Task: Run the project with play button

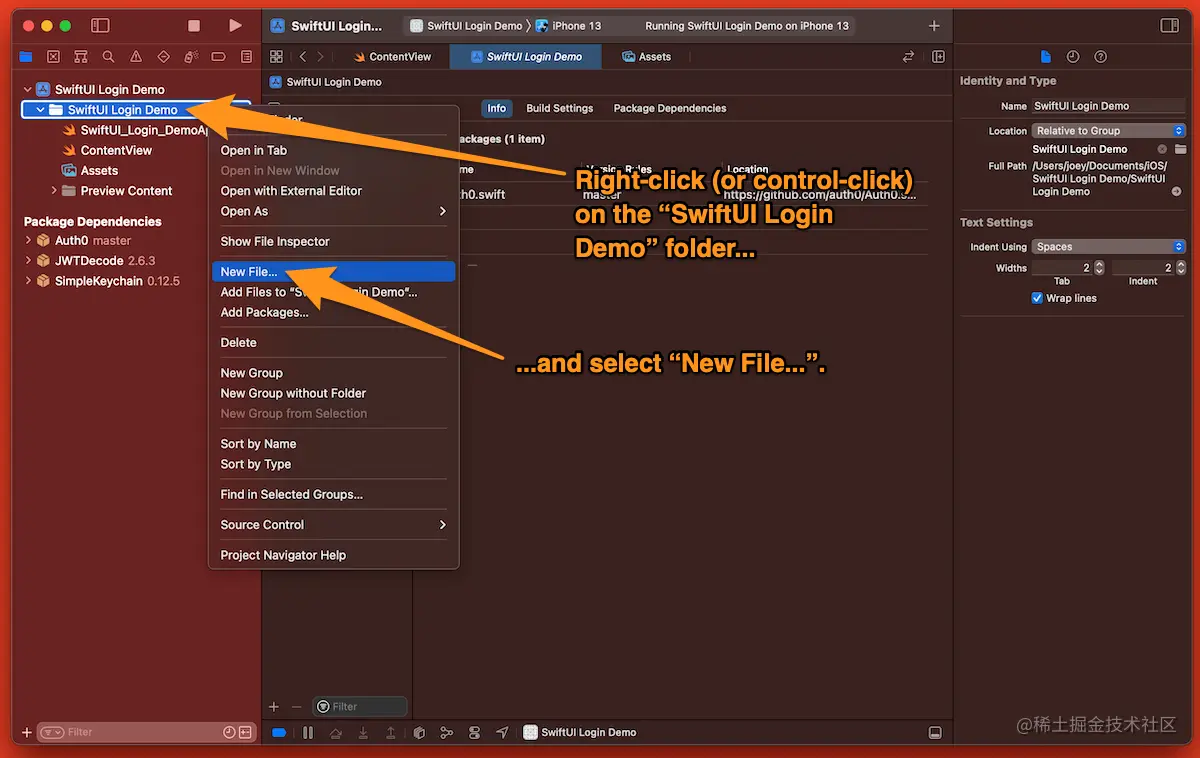Action: 235,25
